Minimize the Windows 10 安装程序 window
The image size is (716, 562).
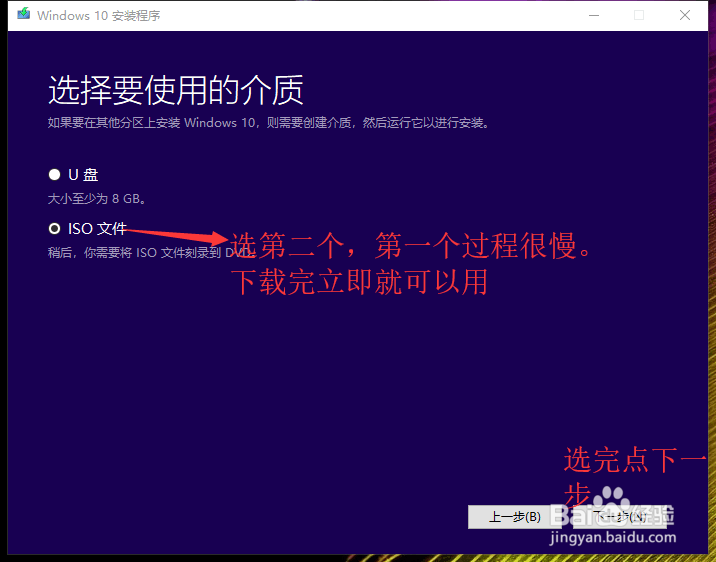[594, 16]
